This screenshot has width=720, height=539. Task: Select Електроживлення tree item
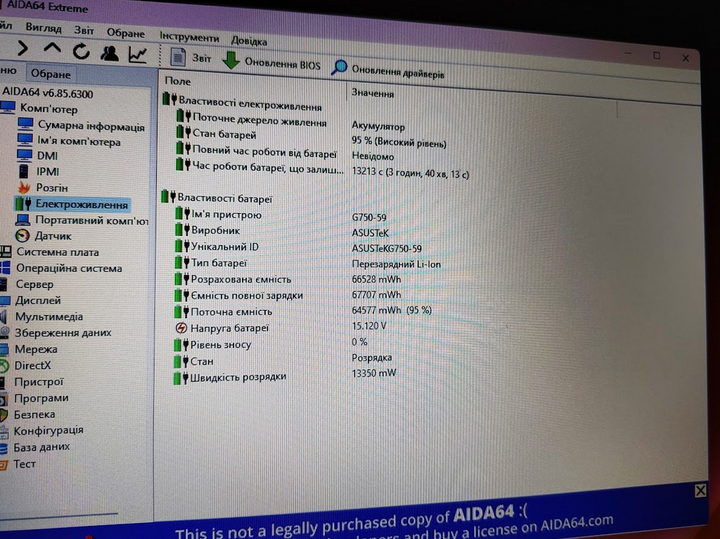point(71,204)
